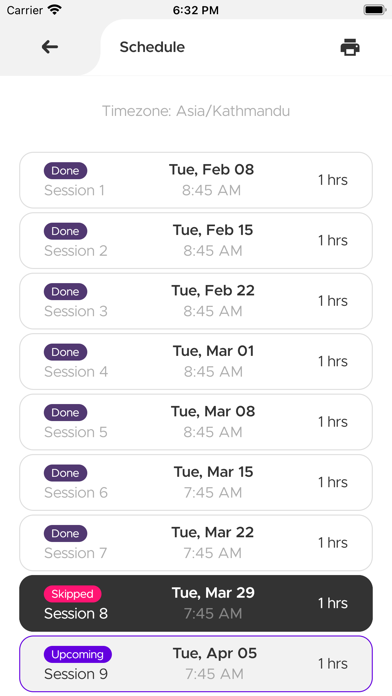Open the upcoming Tue, Apr 05 session
The width and height of the screenshot is (392, 696).
(196, 664)
